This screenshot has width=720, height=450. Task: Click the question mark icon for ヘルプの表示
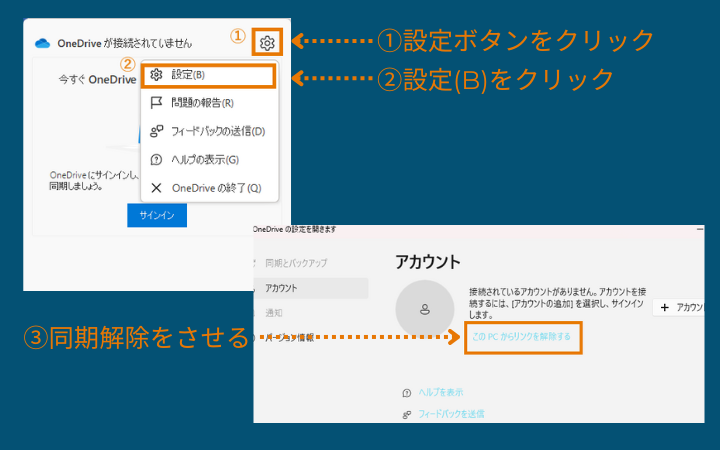tap(156, 160)
